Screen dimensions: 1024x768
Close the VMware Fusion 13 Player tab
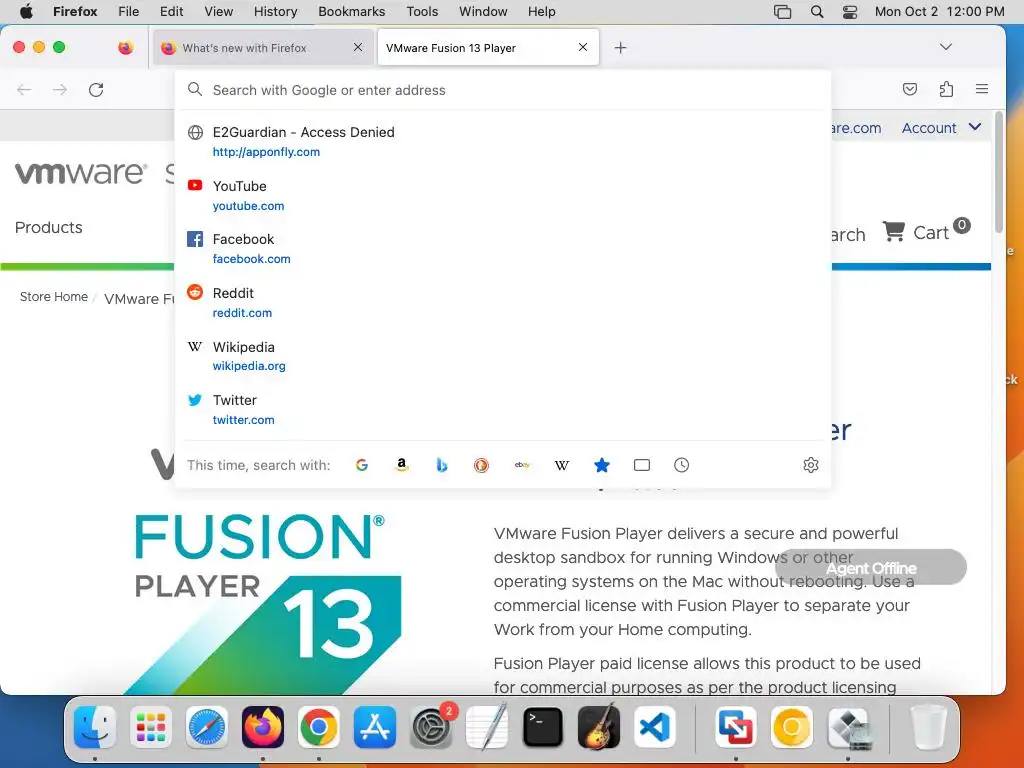coord(583,47)
